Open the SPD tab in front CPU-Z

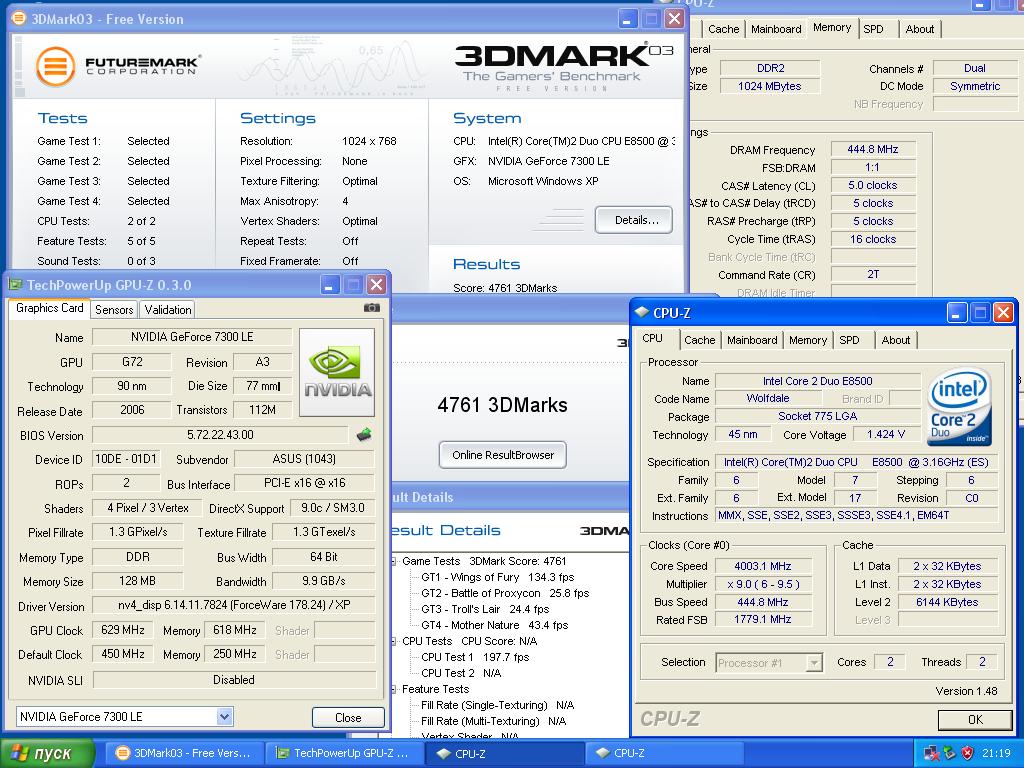[x=850, y=340]
